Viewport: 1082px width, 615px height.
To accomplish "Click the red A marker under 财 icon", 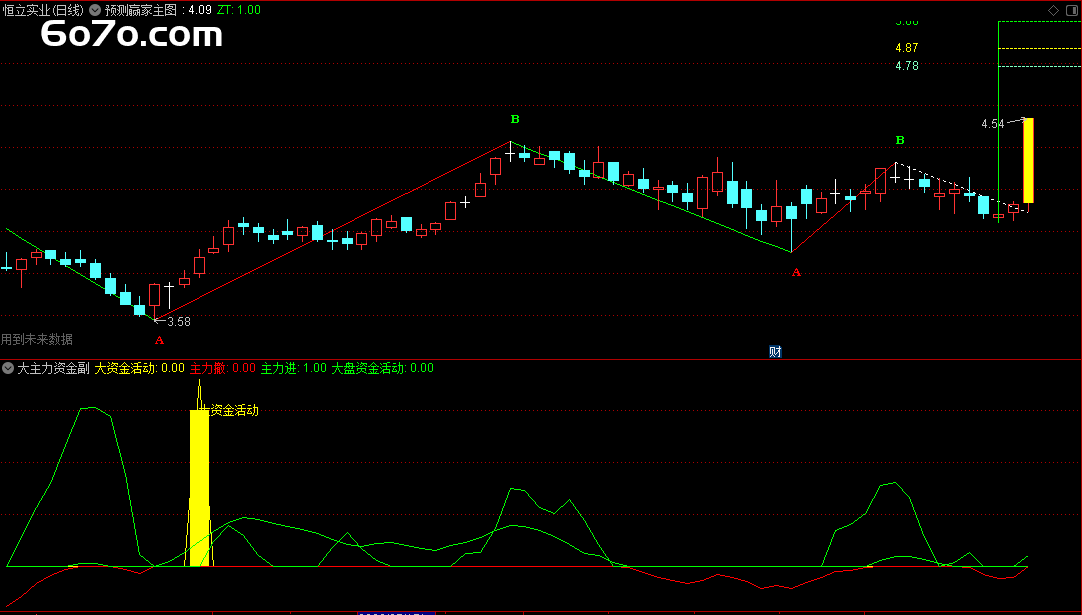I will pos(796,273).
